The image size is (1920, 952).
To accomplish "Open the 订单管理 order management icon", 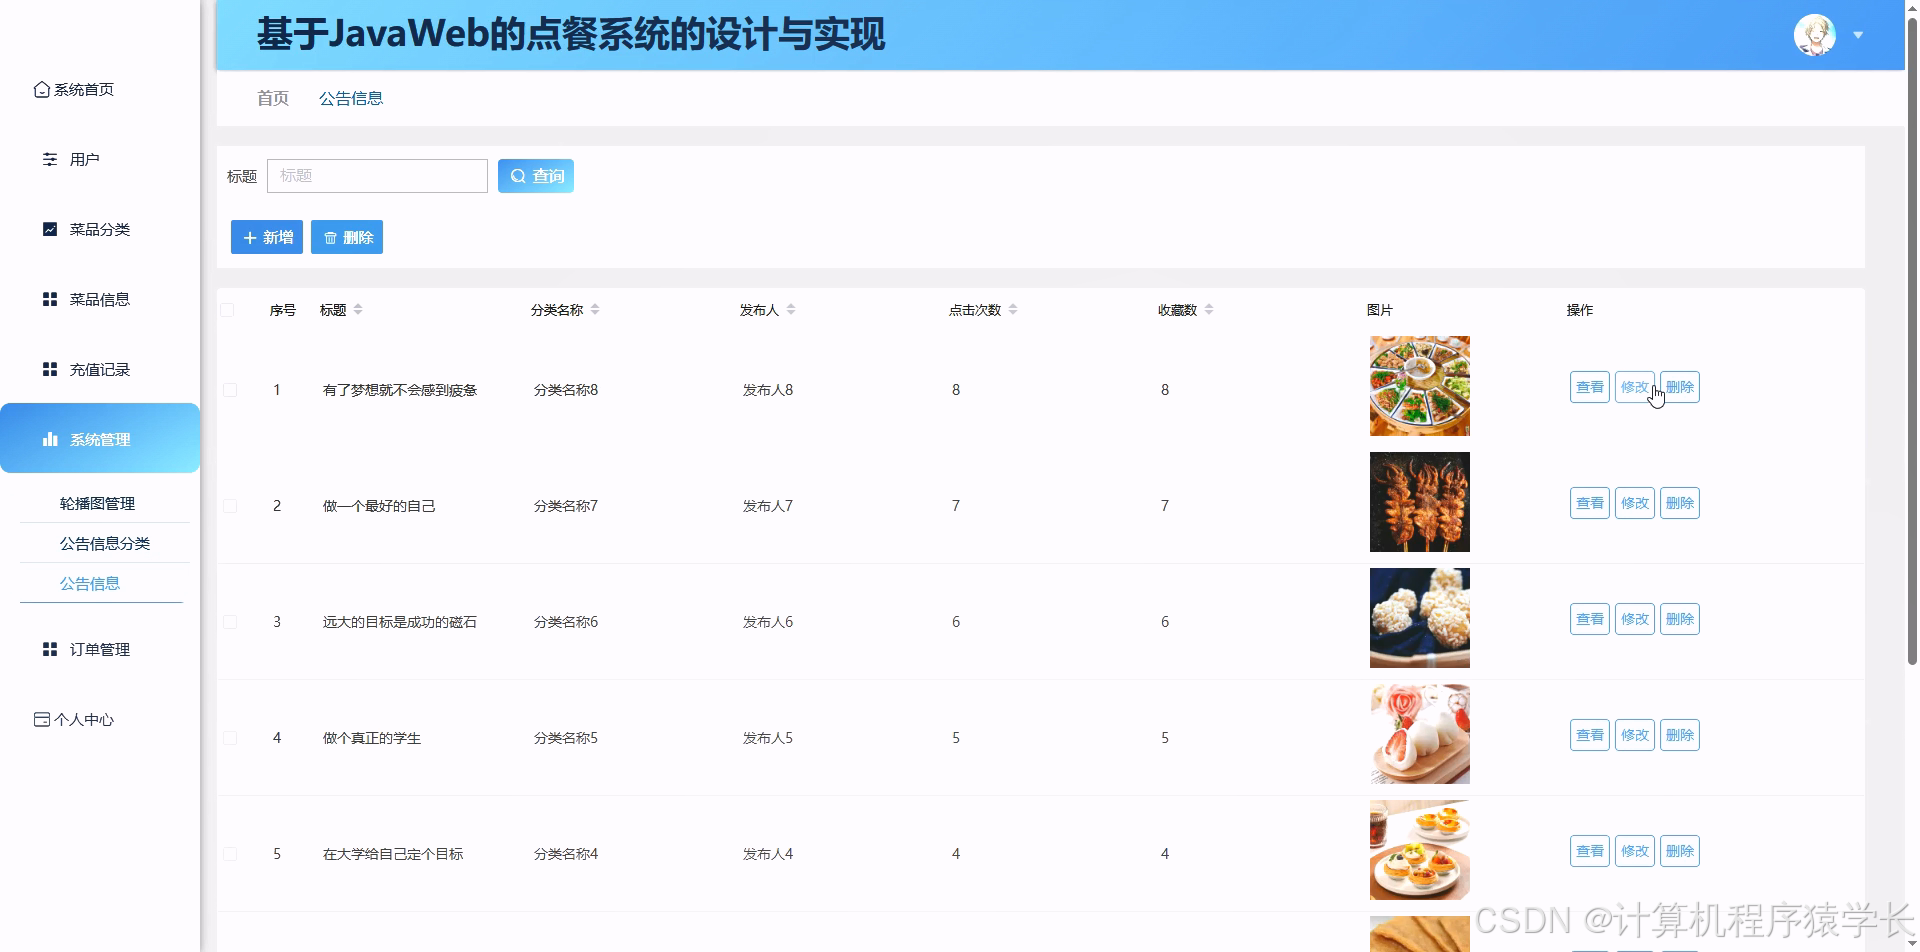I will (50, 648).
